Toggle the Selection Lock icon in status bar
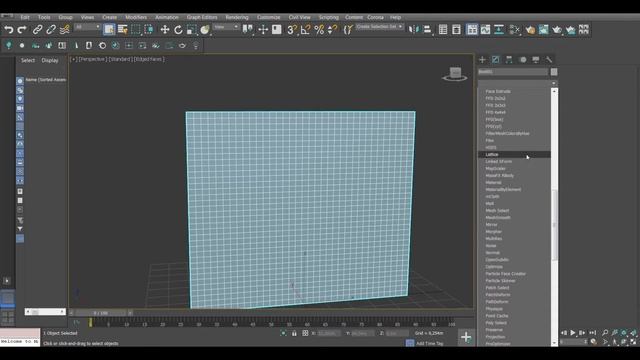Screen dimensions: 640x360 pyautogui.click(x=294, y=333)
